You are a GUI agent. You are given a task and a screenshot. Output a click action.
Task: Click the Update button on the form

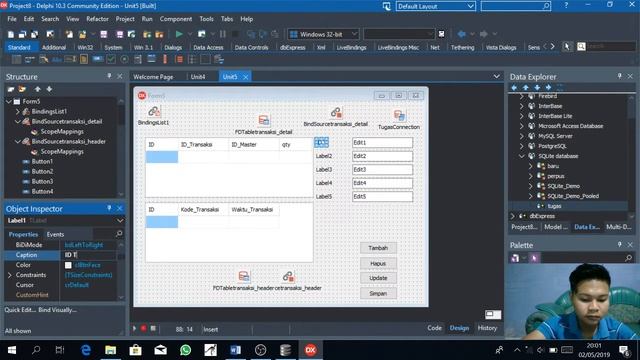[x=378, y=278]
